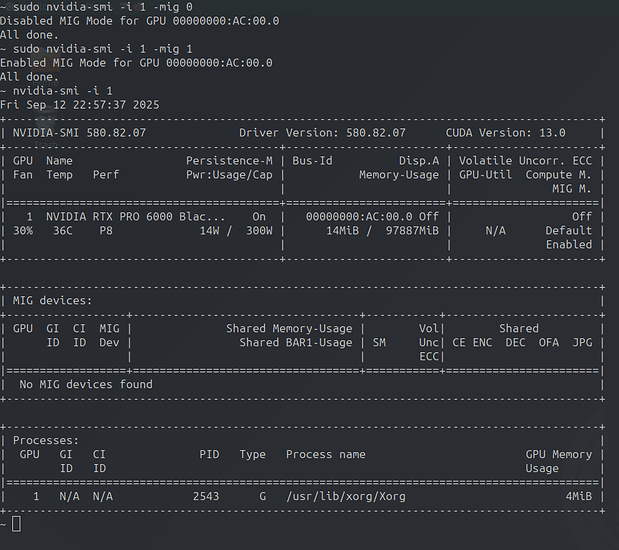Click the "sudo nvidia-smi -i 1 -mig 0" command
619x550 pixels.
coord(100,6)
